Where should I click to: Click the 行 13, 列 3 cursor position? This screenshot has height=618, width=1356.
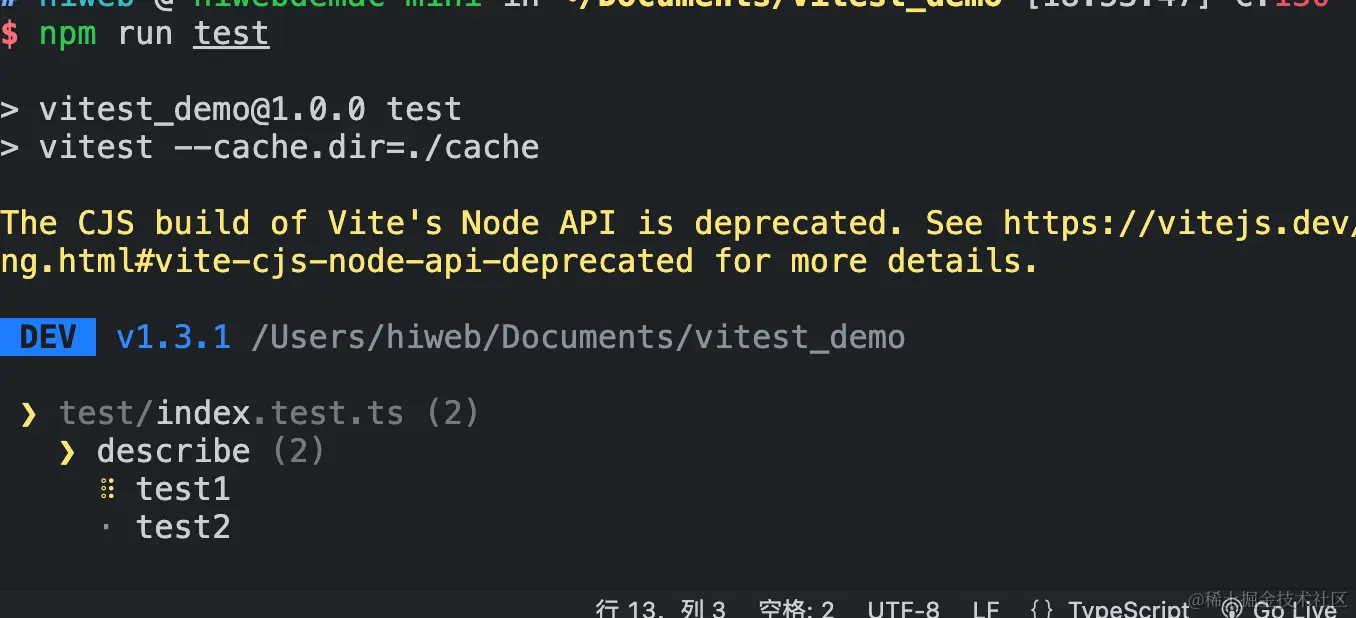point(661,609)
